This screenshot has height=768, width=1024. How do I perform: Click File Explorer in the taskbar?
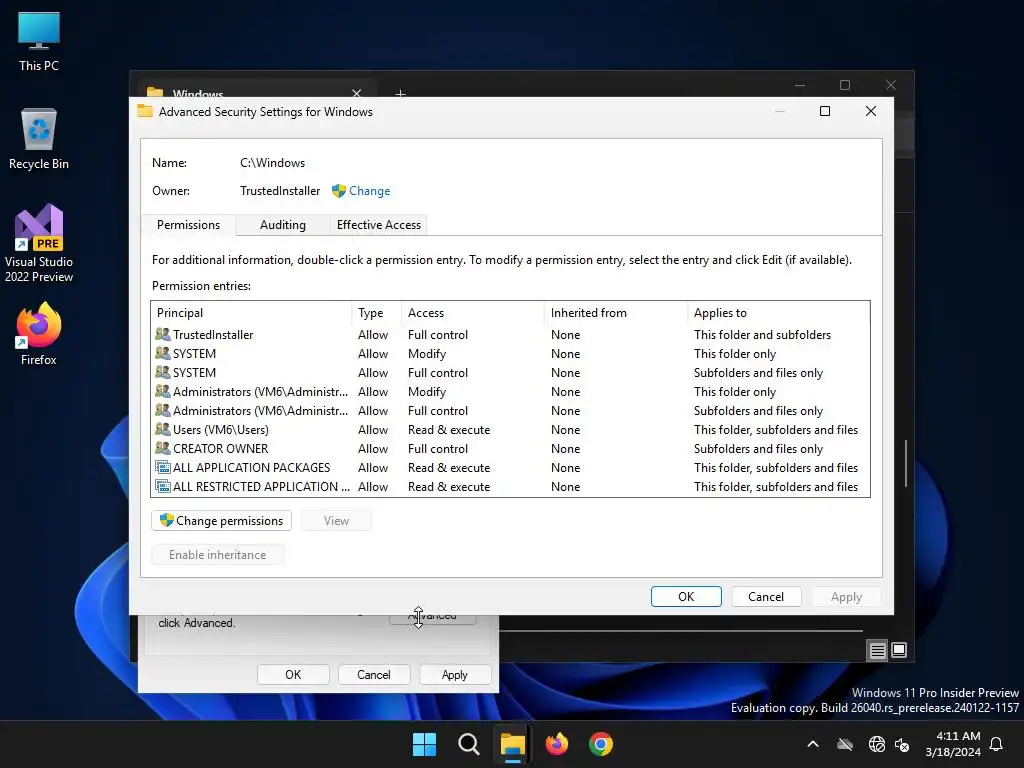pos(513,744)
